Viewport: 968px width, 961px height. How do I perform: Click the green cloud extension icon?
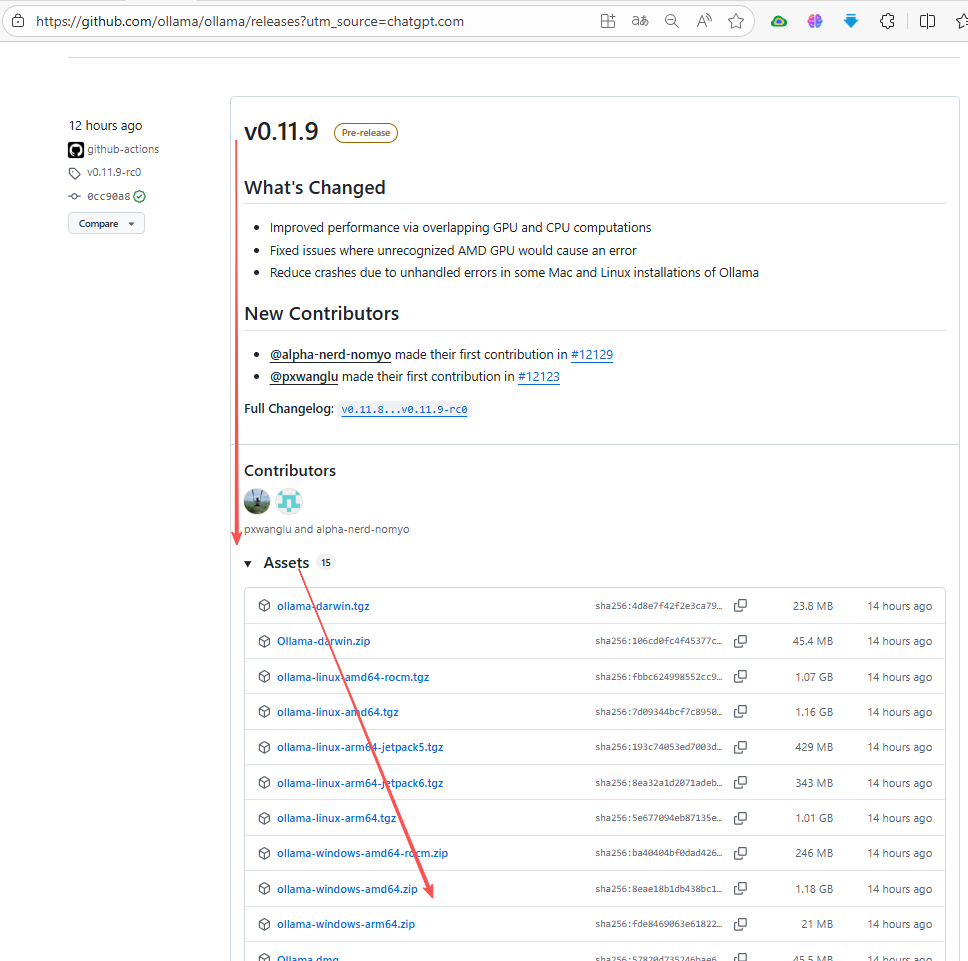(x=779, y=22)
